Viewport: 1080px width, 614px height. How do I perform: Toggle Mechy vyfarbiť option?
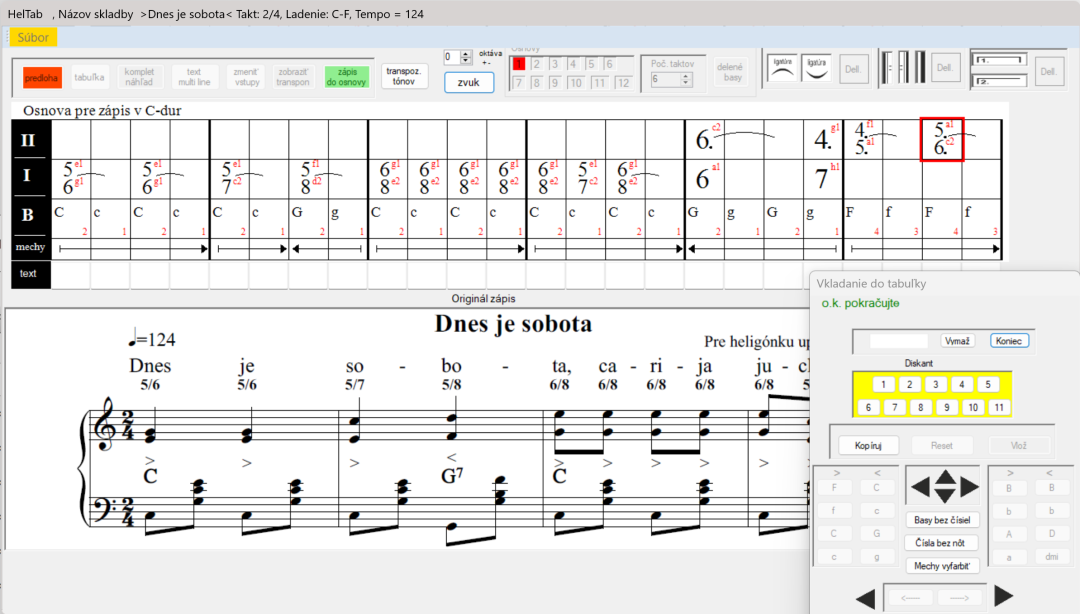pyautogui.click(x=942, y=566)
